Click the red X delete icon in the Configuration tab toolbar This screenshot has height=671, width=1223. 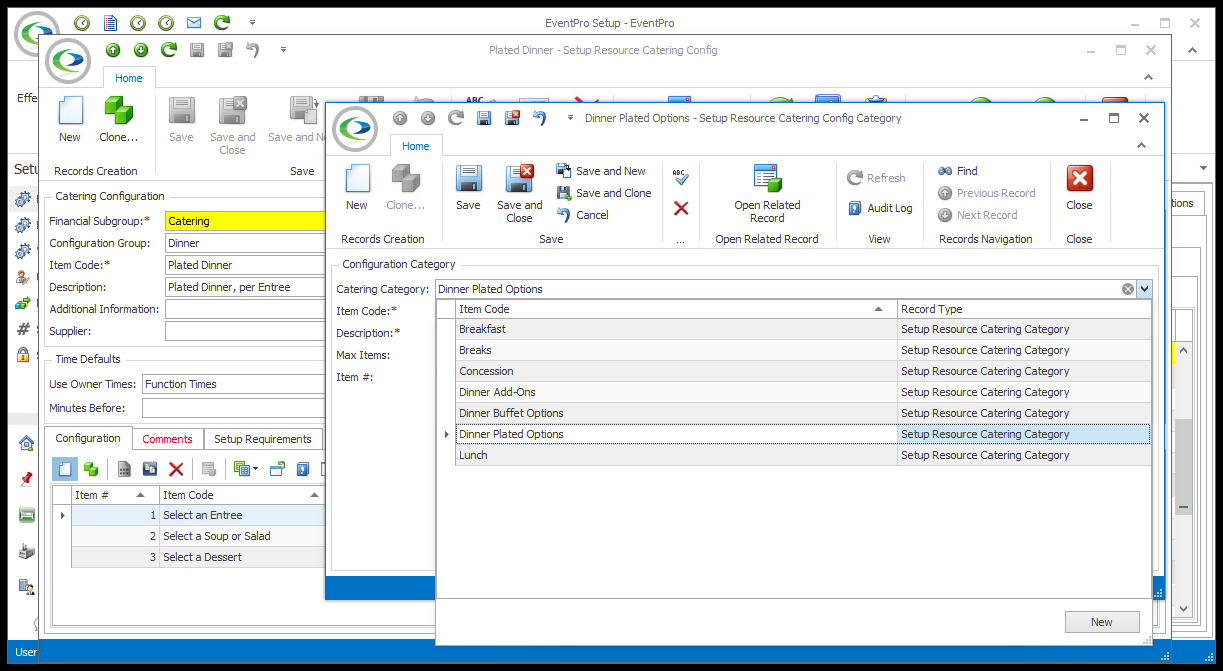(176, 468)
